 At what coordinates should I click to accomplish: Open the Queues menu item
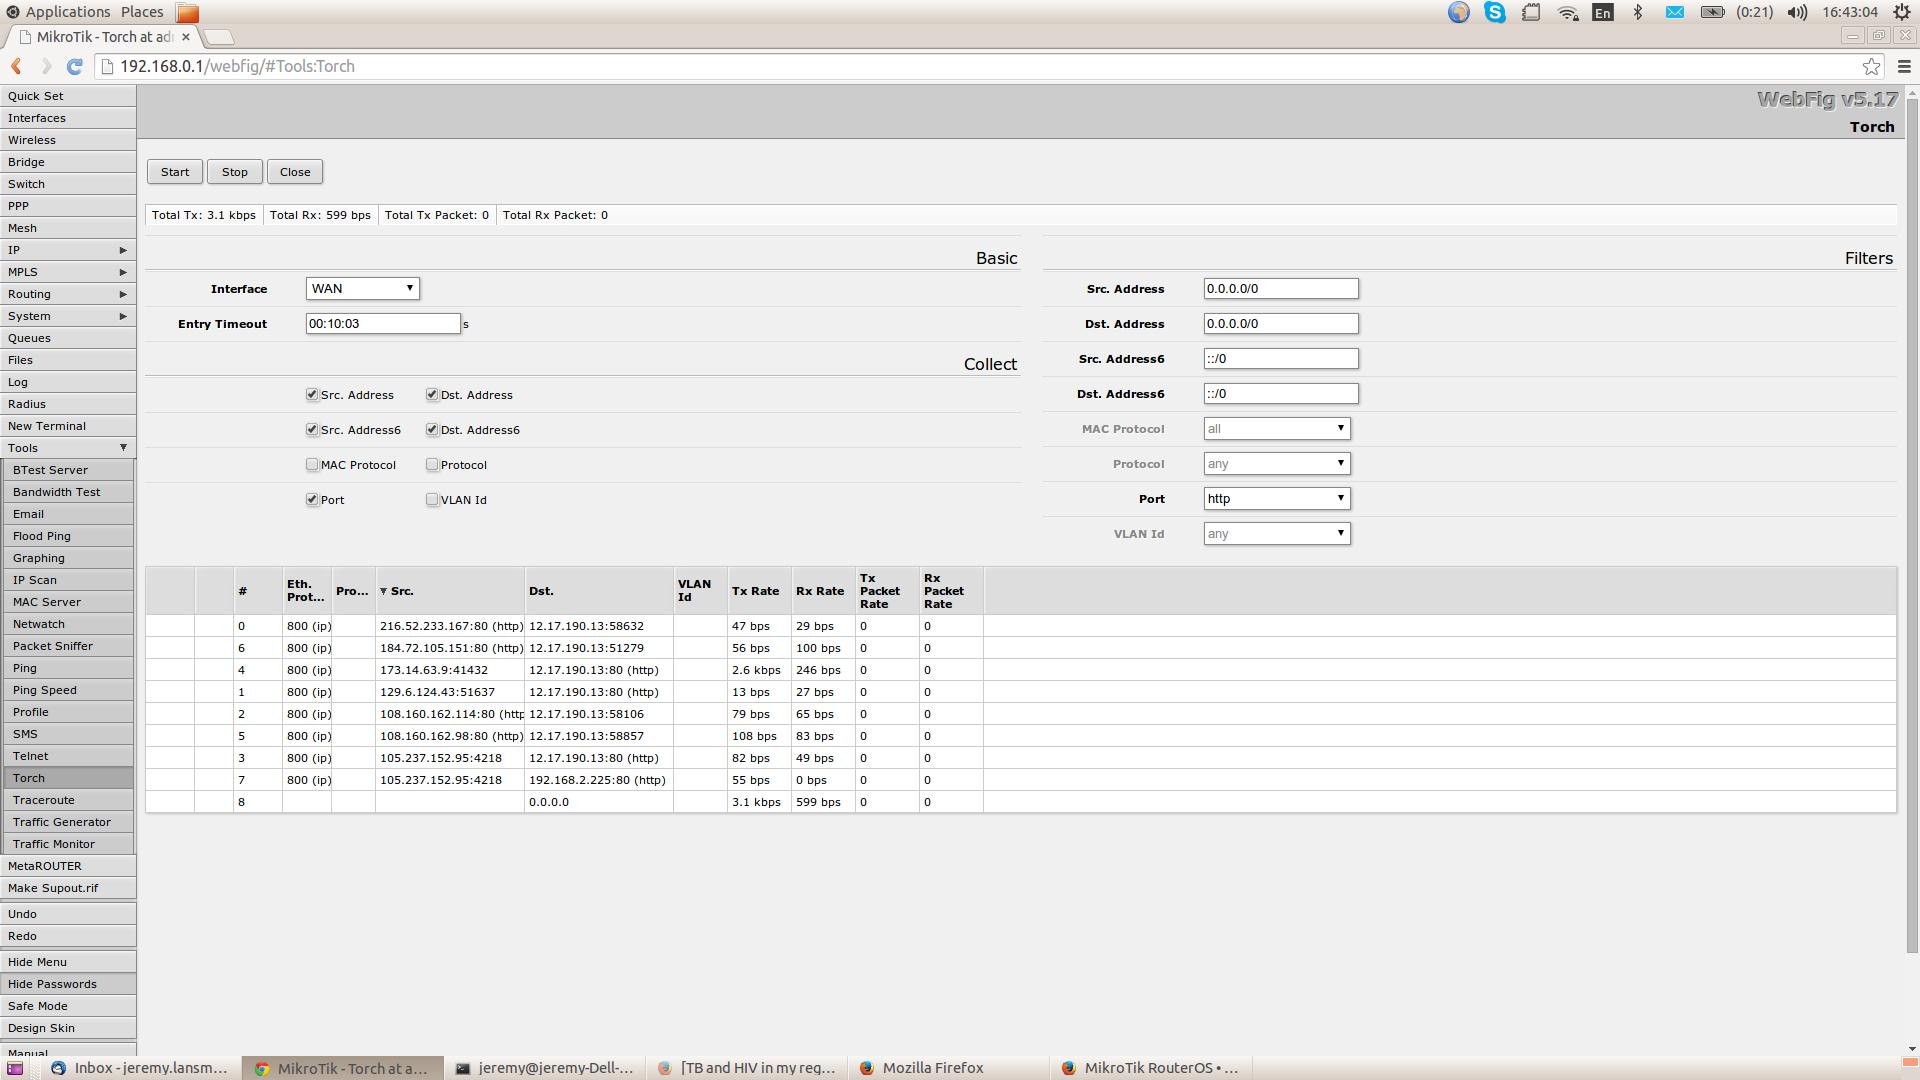68,338
